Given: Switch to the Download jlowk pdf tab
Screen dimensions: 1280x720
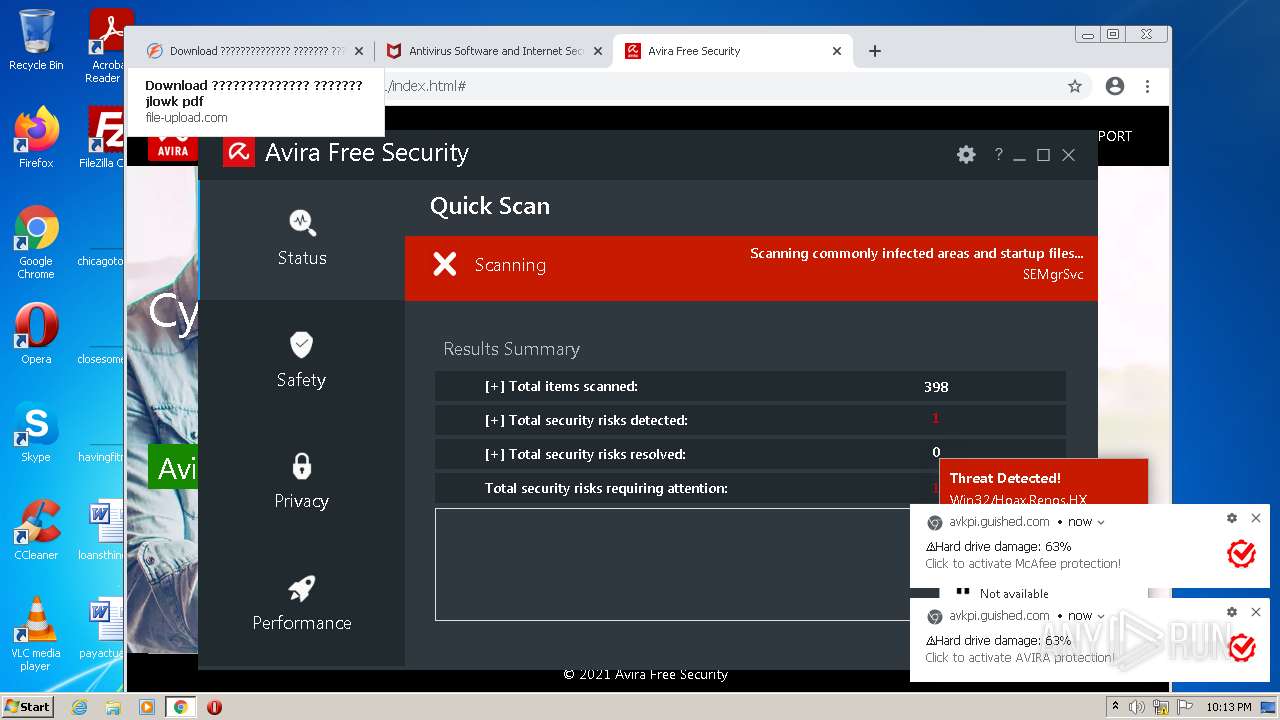Looking at the screenshot, I should coord(255,51).
